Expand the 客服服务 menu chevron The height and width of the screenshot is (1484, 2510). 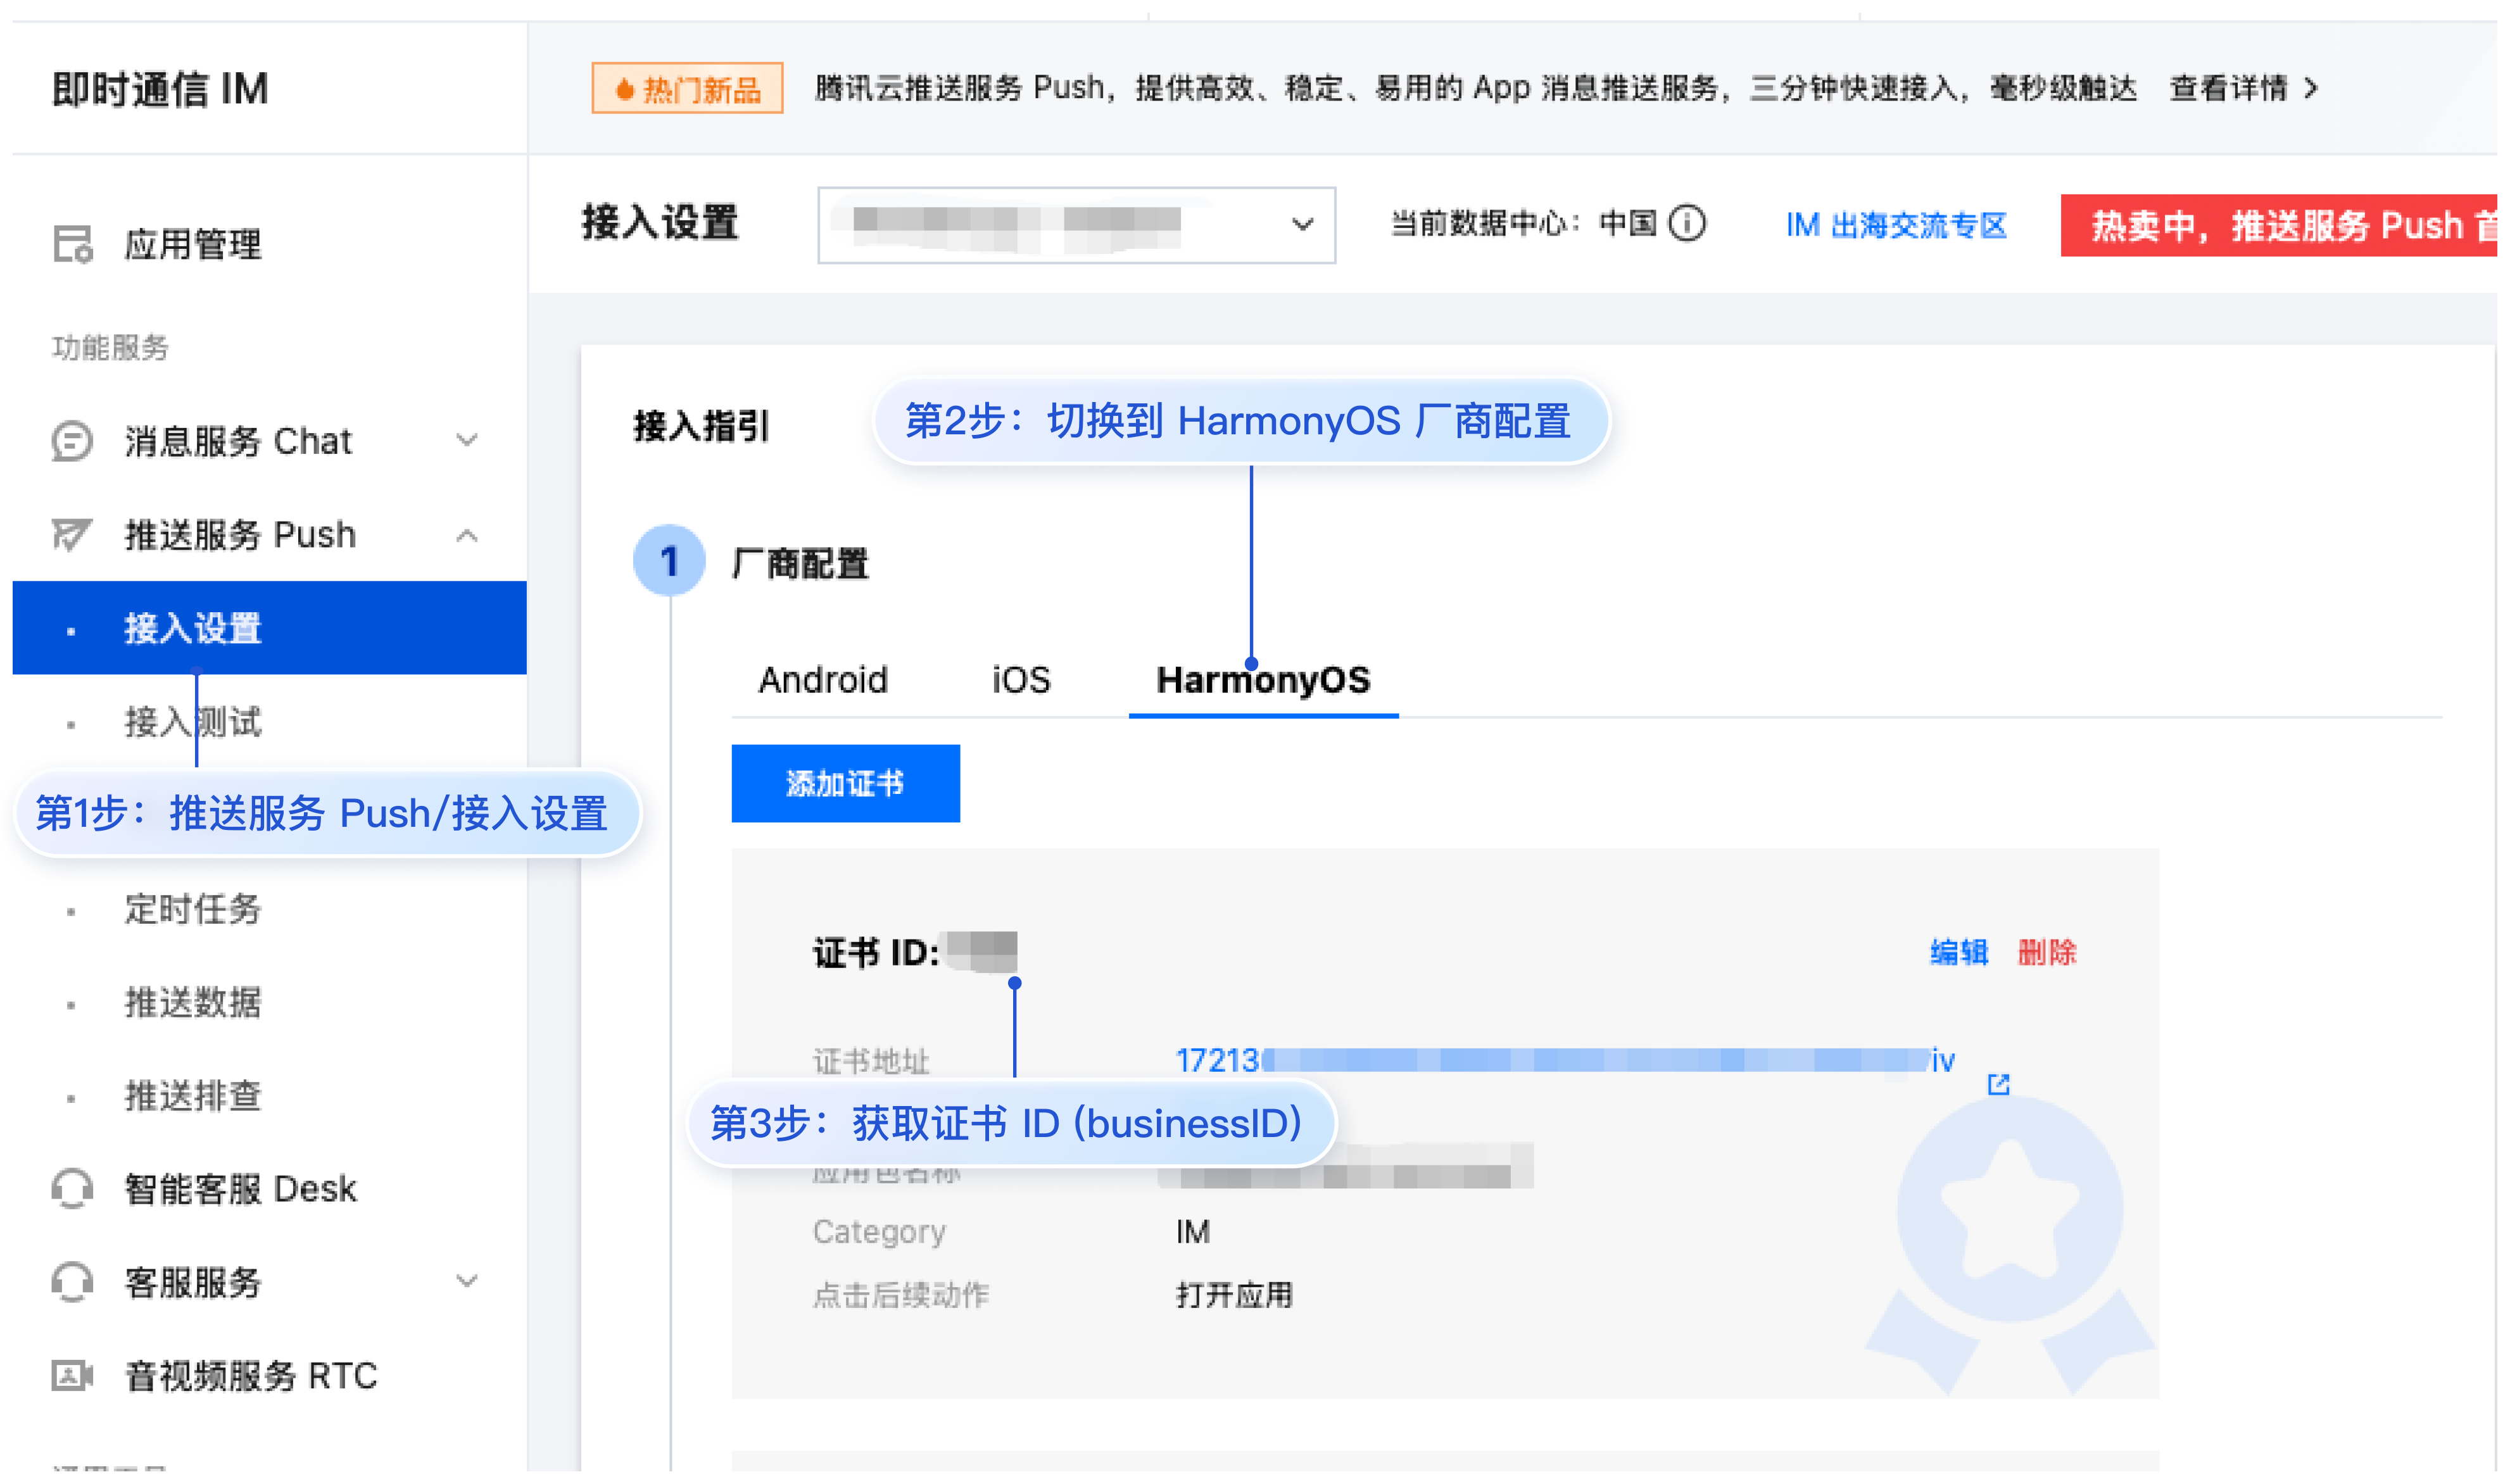467,1281
